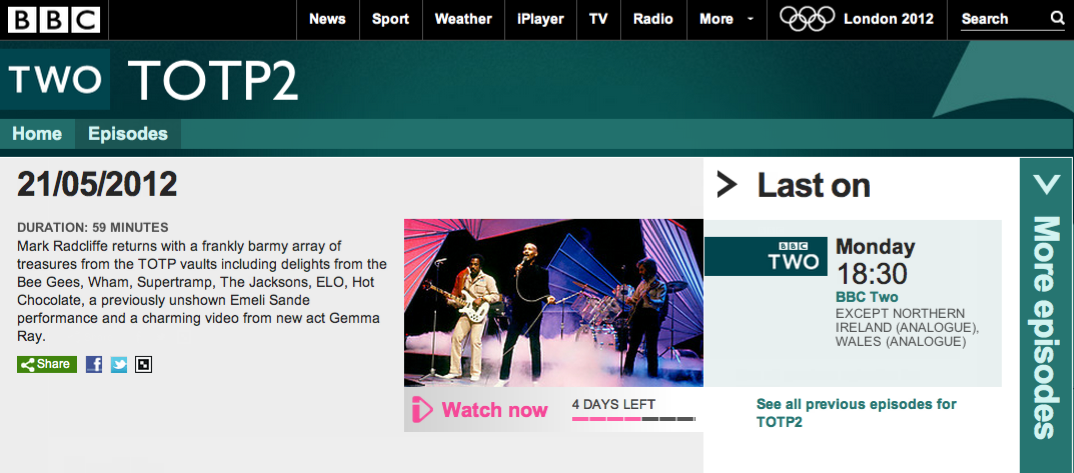Open the More dropdown in top navigation
This screenshot has width=1074, height=473.
[x=724, y=19]
